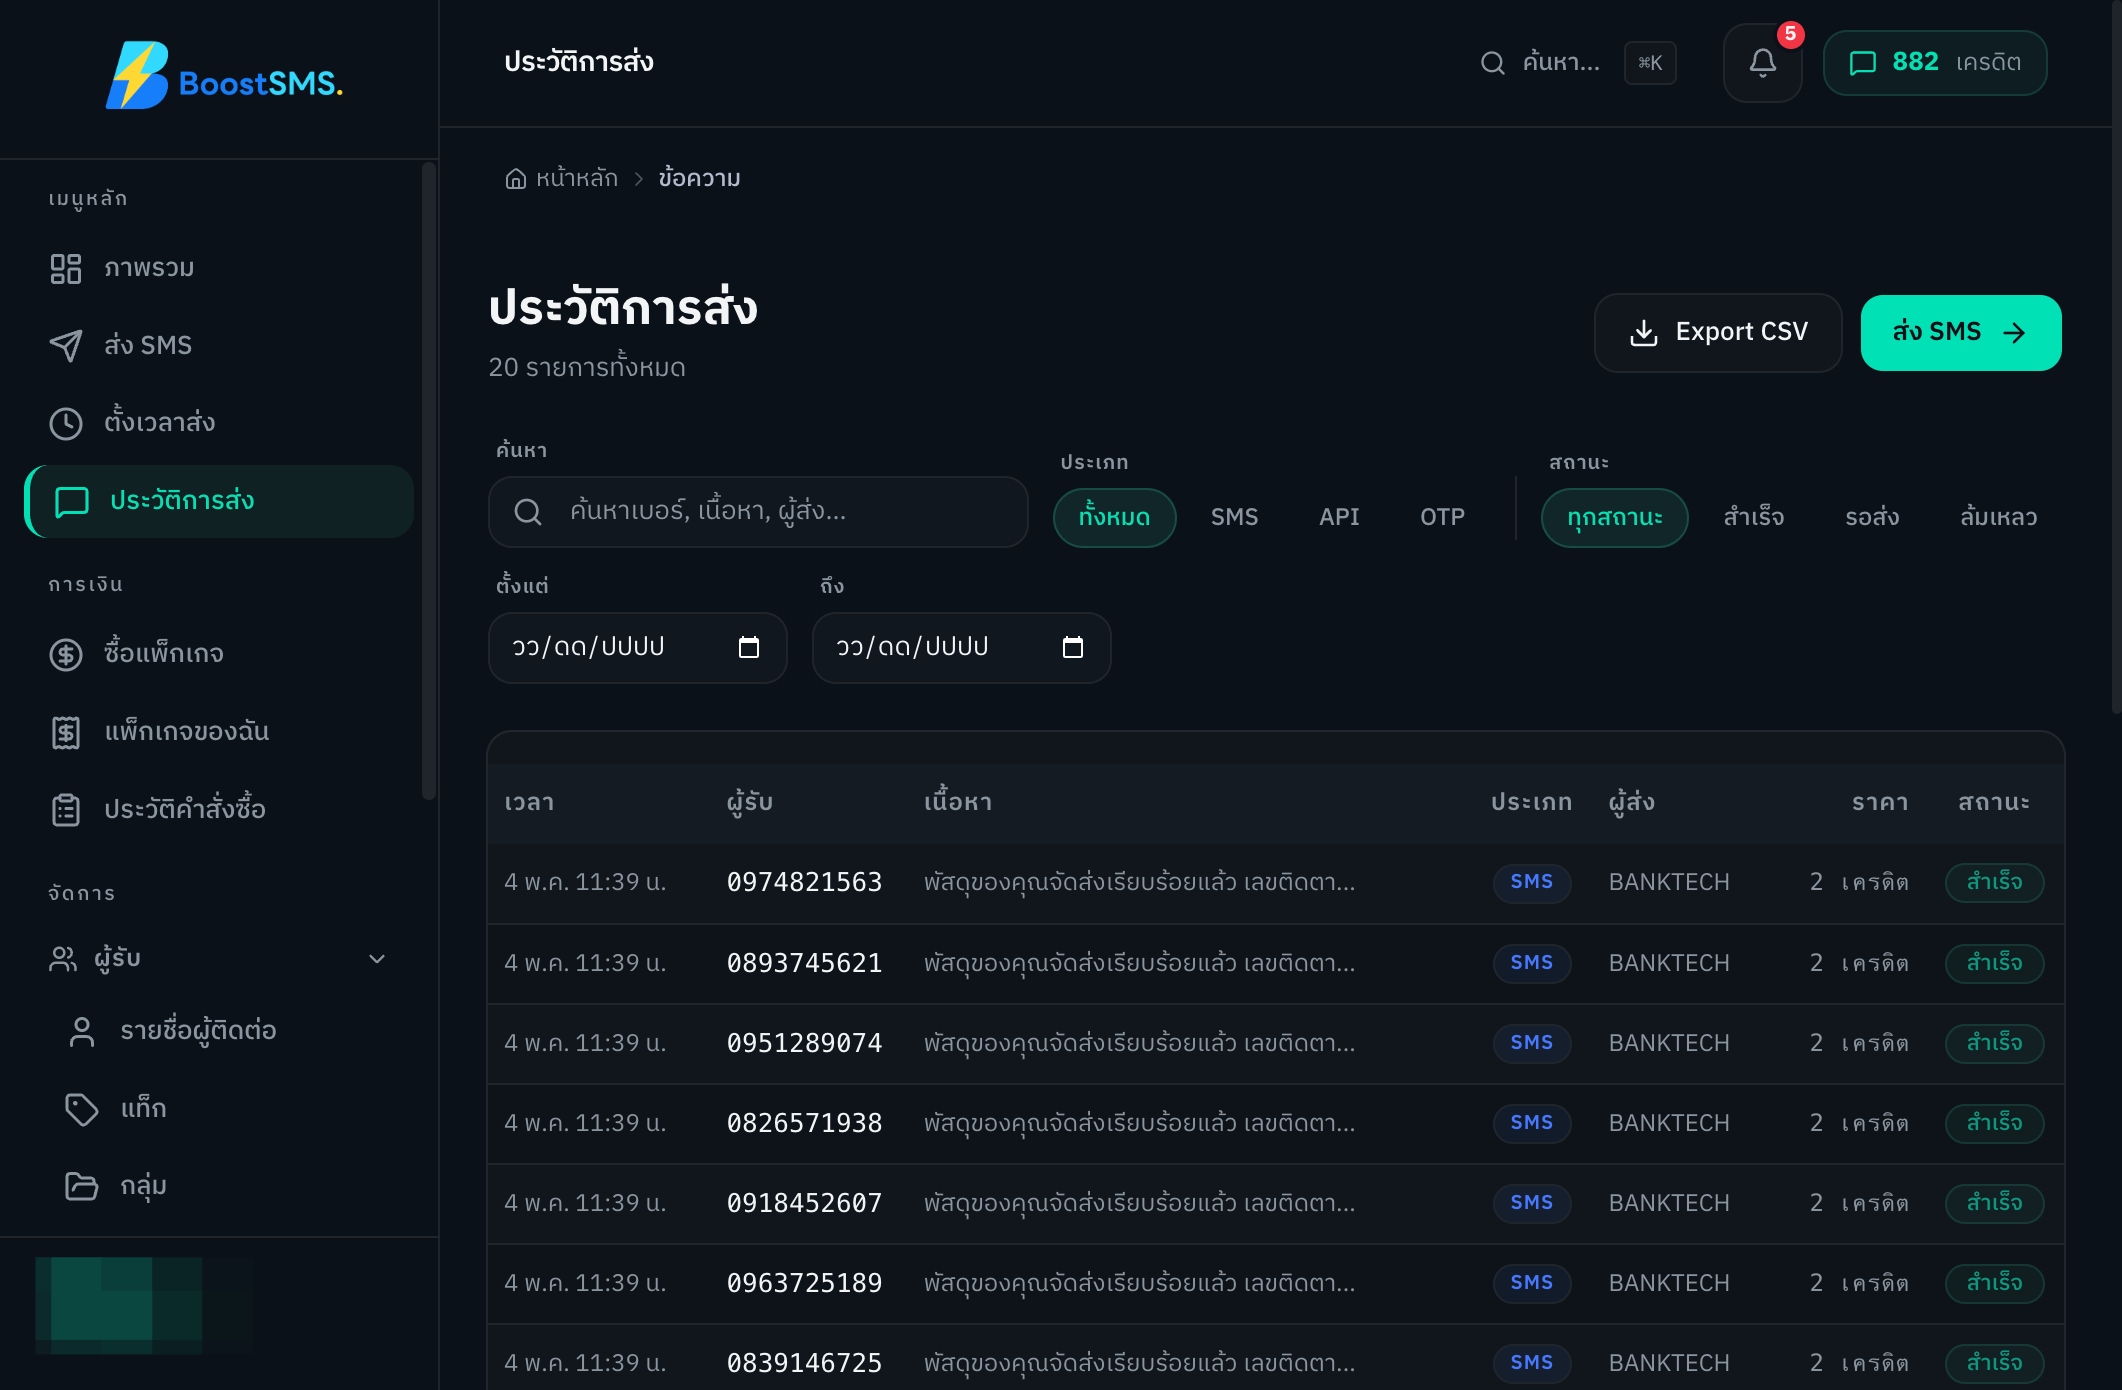Click Export CSV button
This screenshot has width=2122, height=1390.
pos(1718,332)
